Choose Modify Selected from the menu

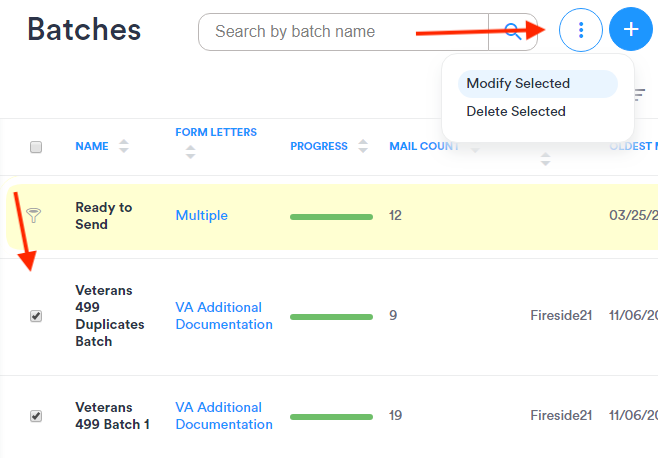coord(518,83)
